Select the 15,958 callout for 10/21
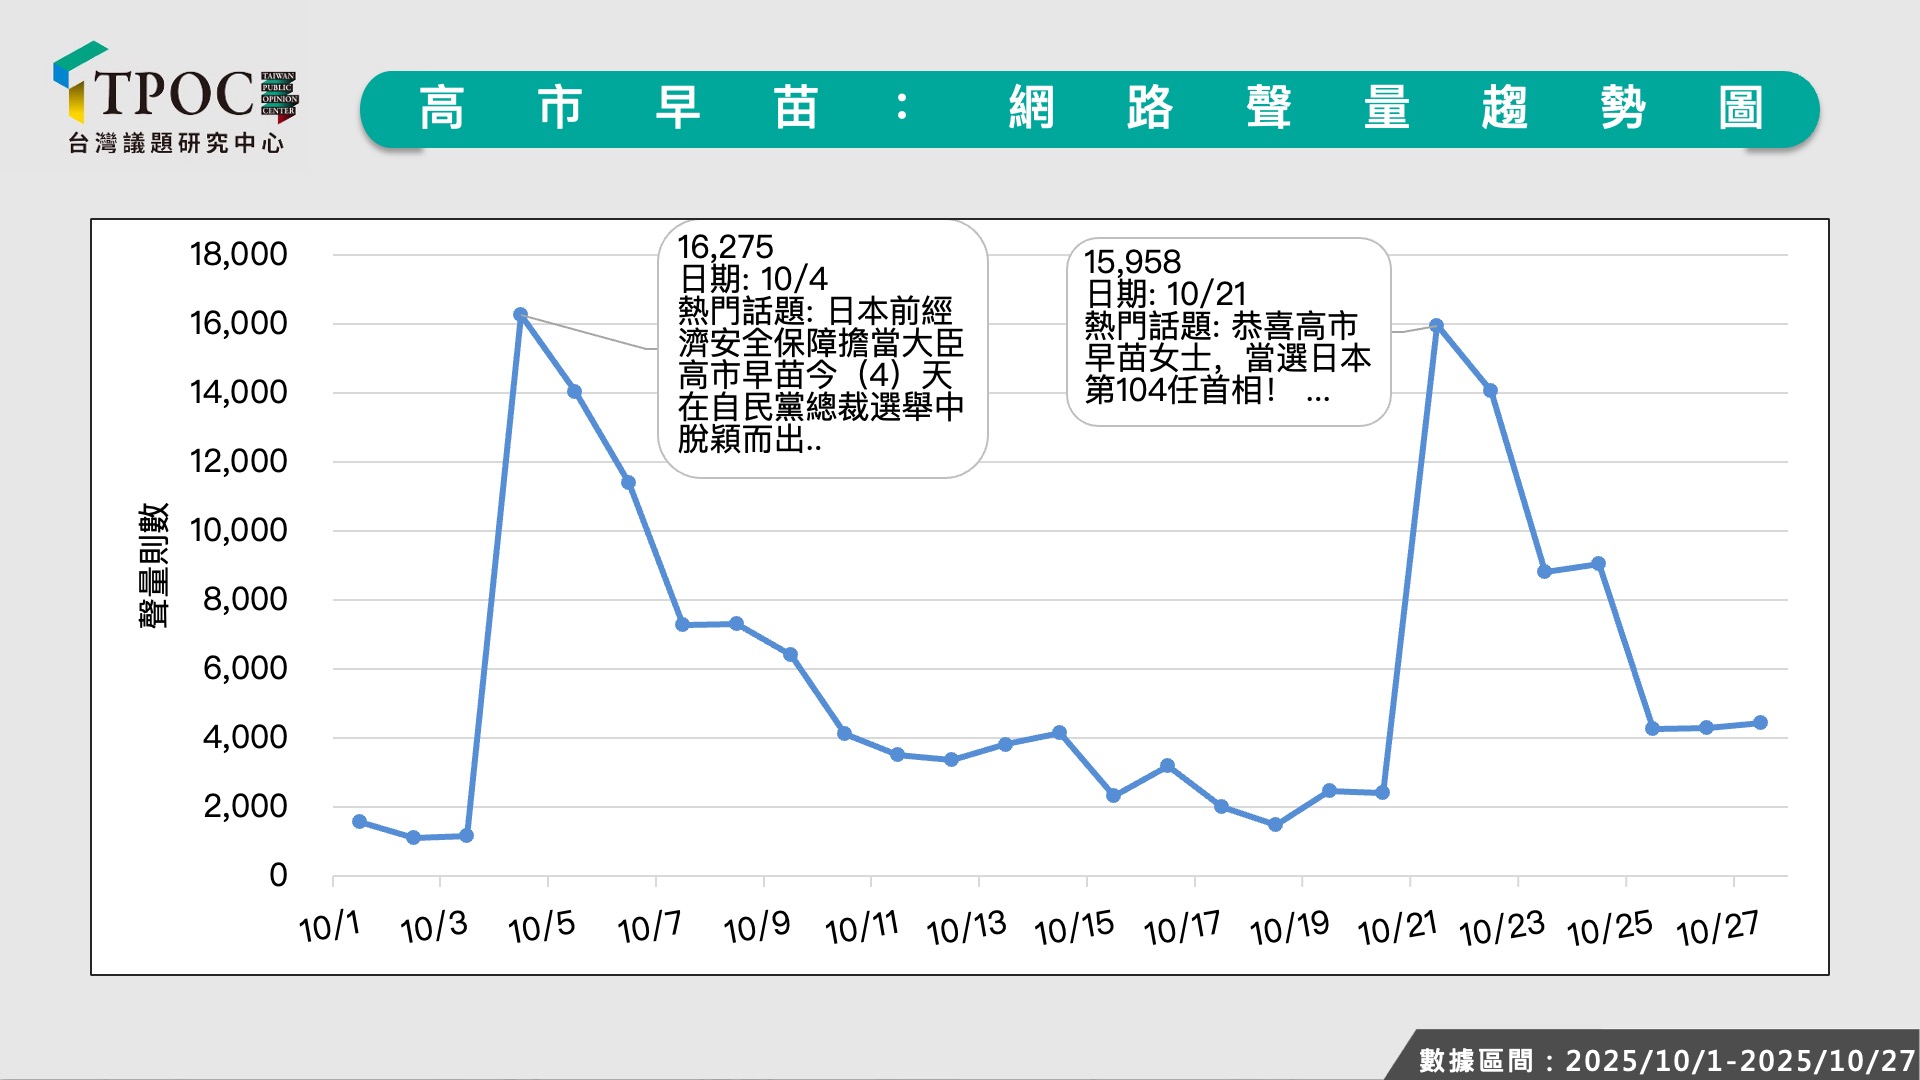1920x1080 pixels. [x=1228, y=330]
